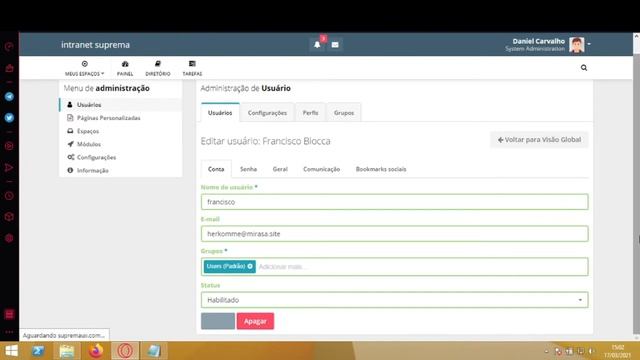Click the notepad-like taskbar app icon
The height and width of the screenshot is (360, 640).
[x=154, y=351]
